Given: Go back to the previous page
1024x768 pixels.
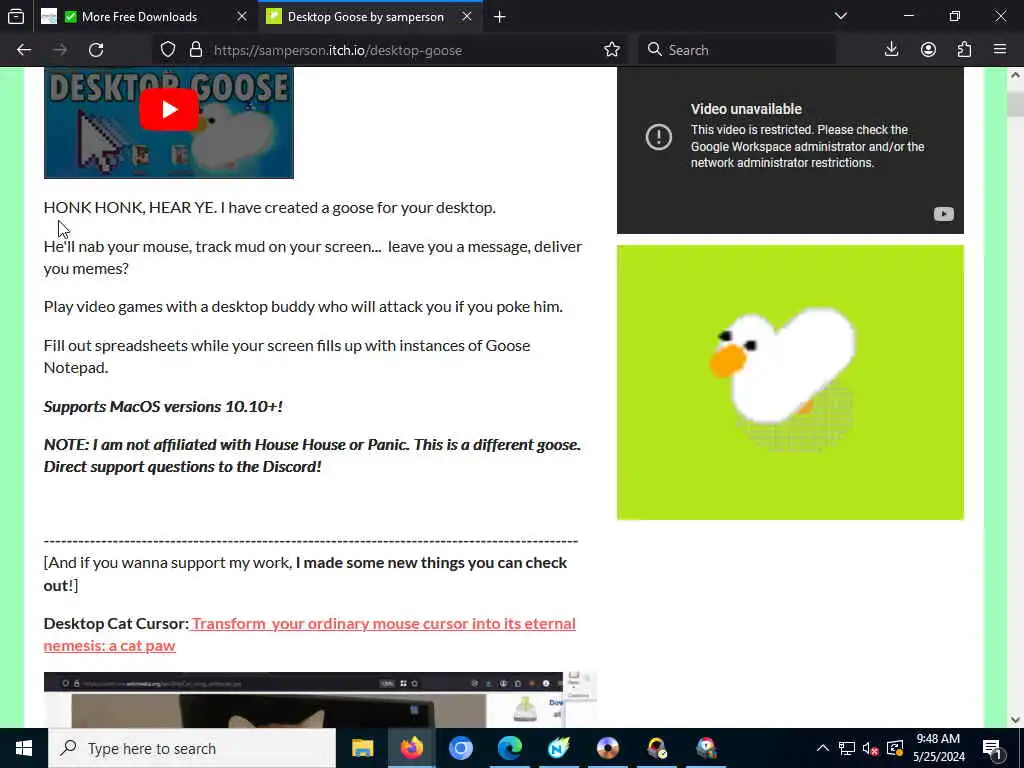Looking at the screenshot, I should tap(24, 50).
